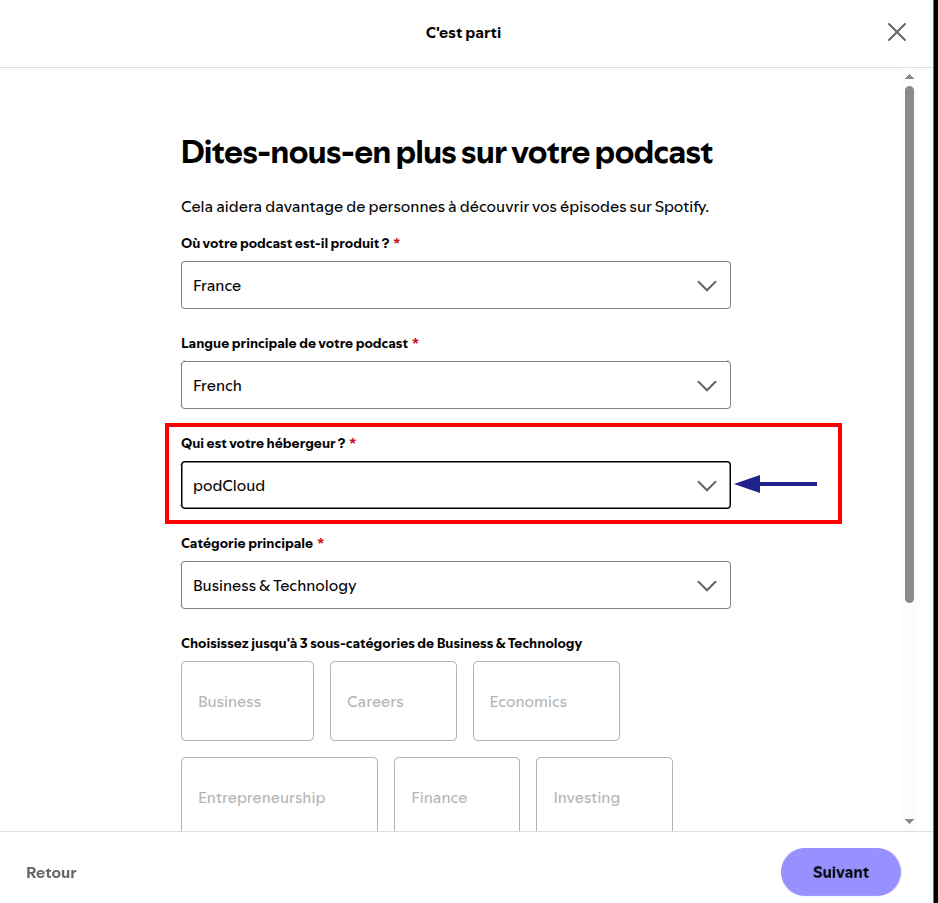The width and height of the screenshot is (938, 903).
Task: Select the Careers subcategory
Action: pos(393,701)
